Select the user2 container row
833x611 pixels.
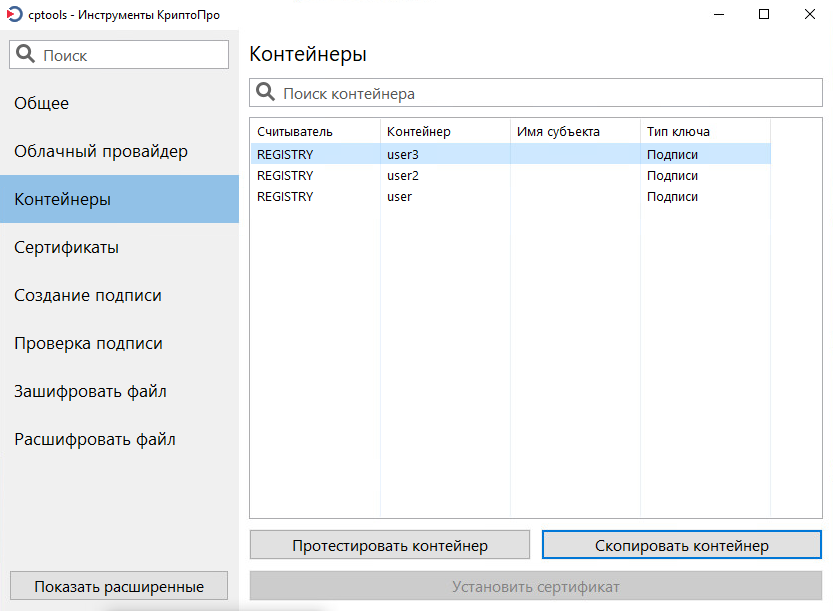(511, 175)
